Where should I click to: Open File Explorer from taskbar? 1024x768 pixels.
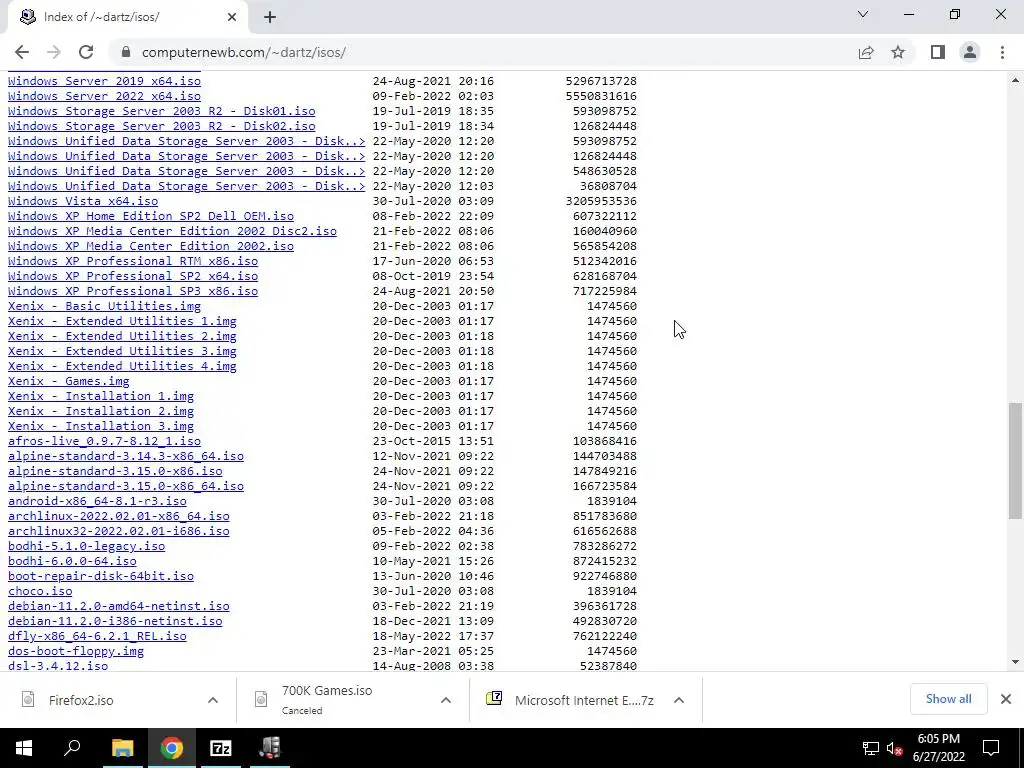click(122, 748)
